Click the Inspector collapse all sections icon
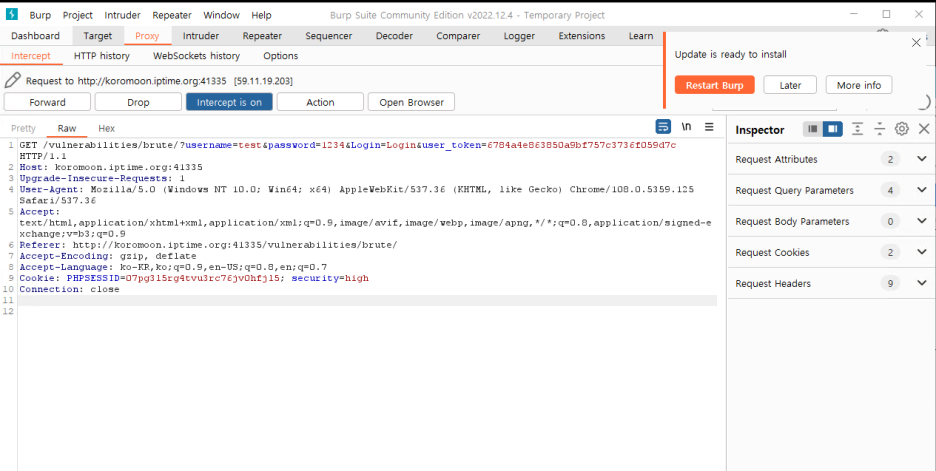 pos(879,129)
